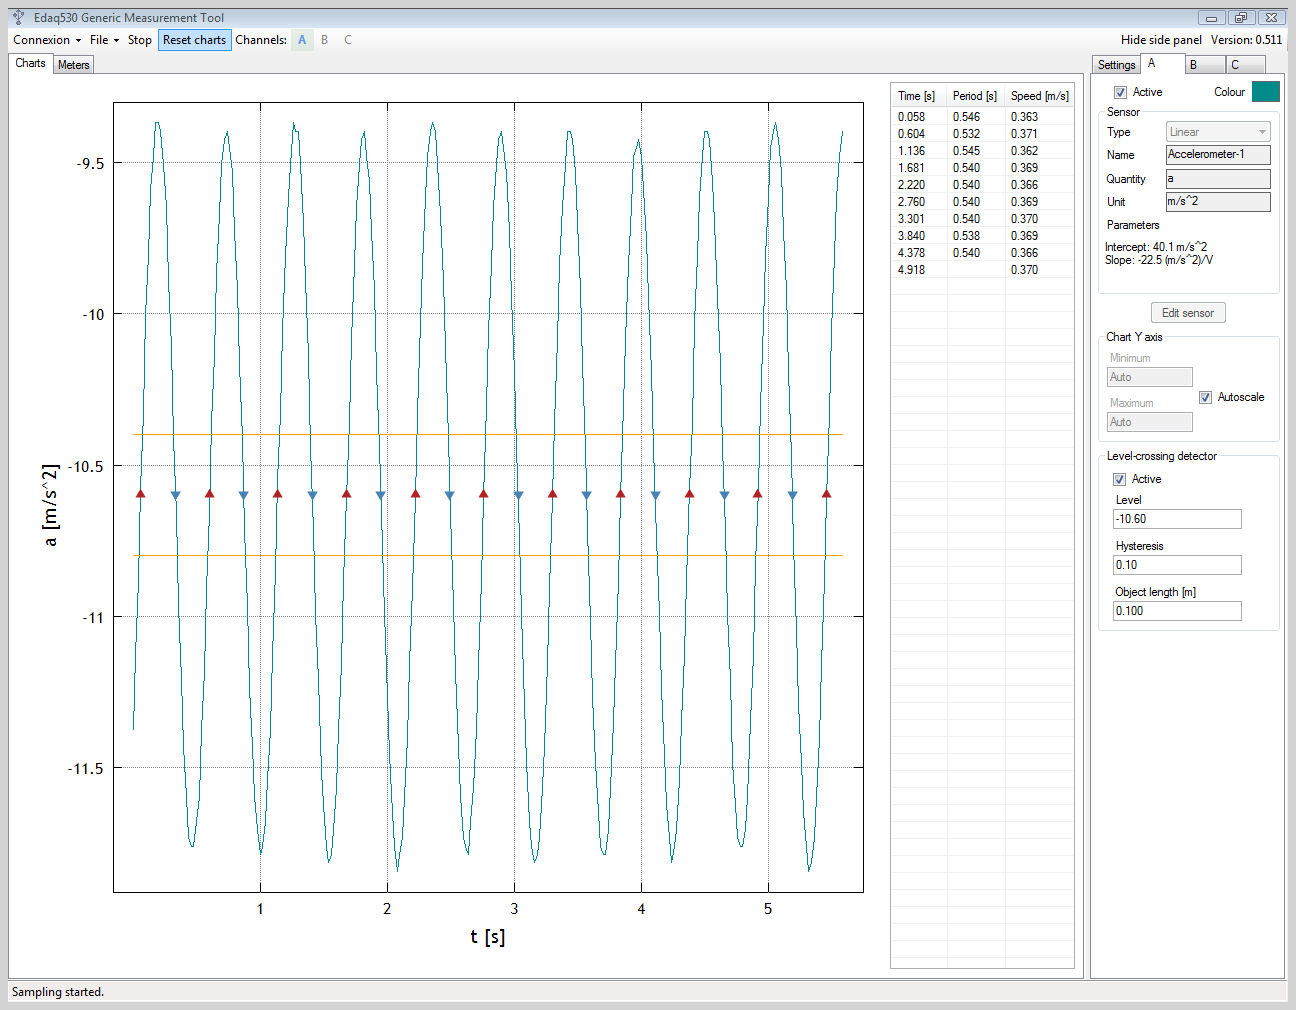This screenshot has height=1010, width=1296.
Task: Stop the sampling
Action: (140, 40)
